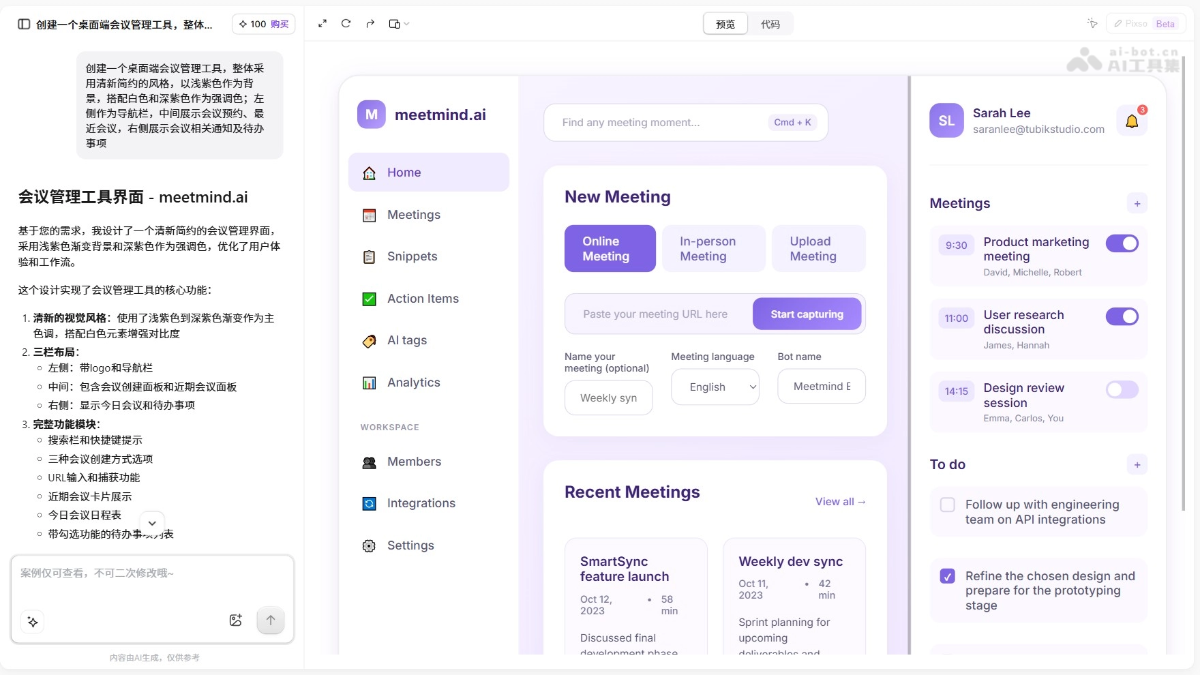
Task: Open the device view dropdown in toolbar
Action: click(398, 24)
